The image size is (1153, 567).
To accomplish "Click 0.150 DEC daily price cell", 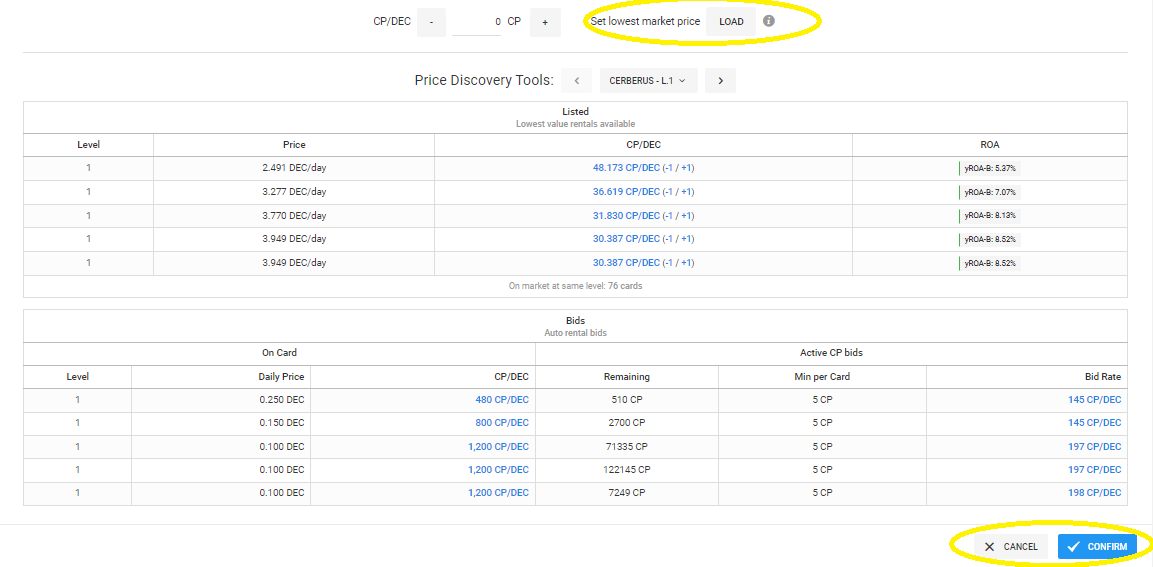I will (221, 423).
